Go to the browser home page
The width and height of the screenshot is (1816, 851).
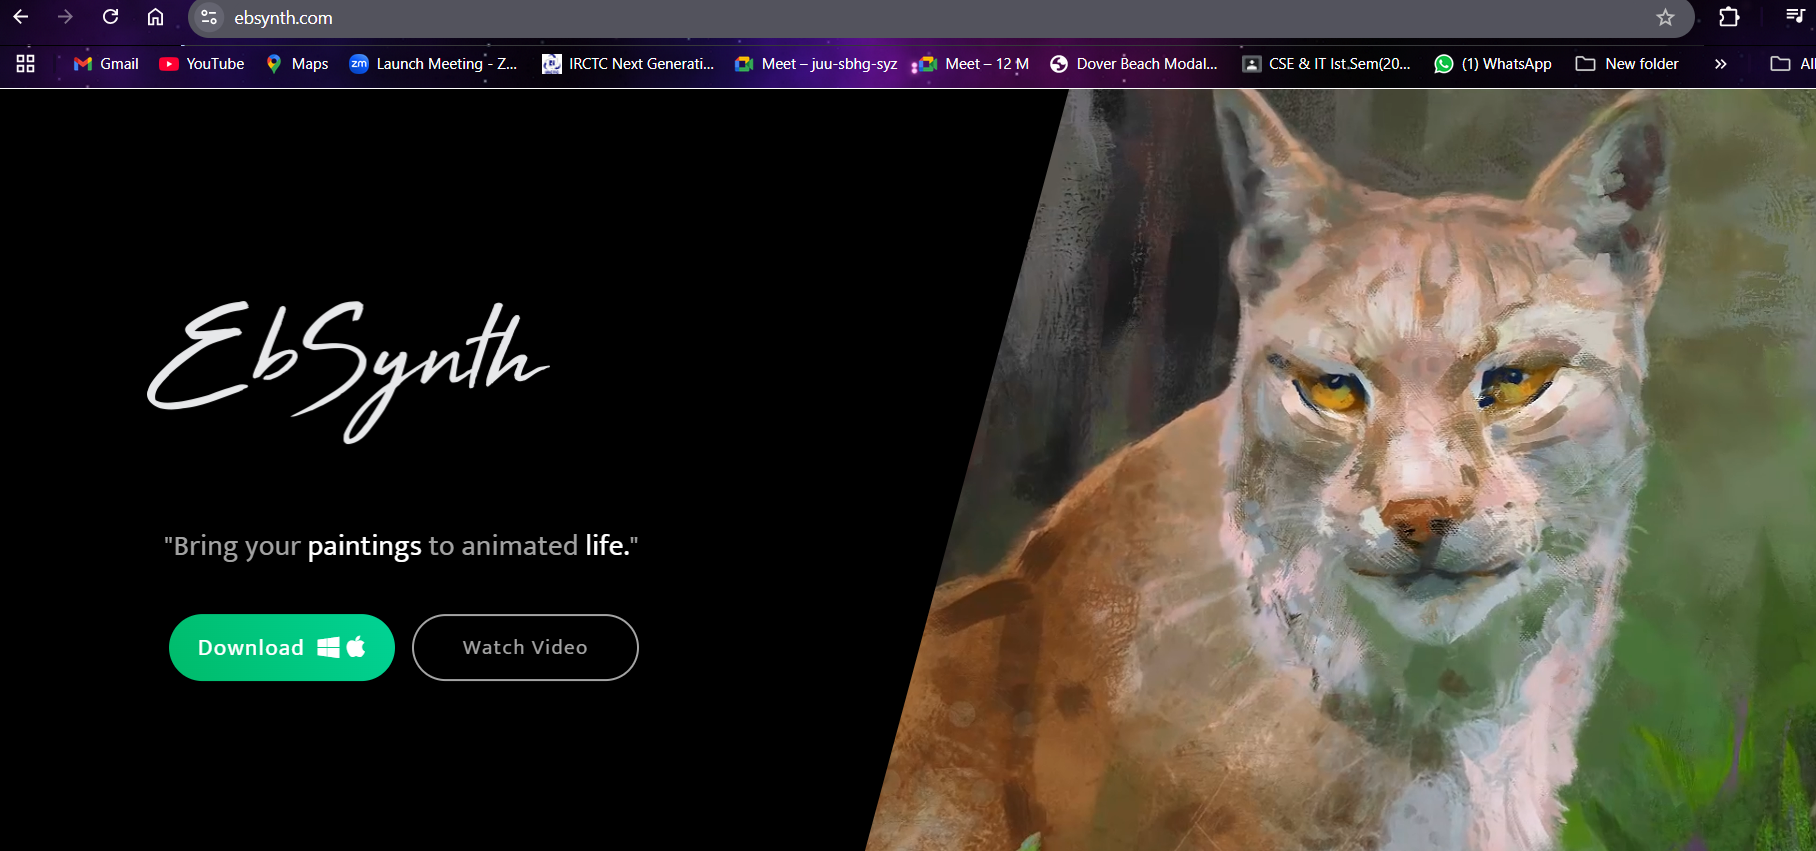click(155, 17)
